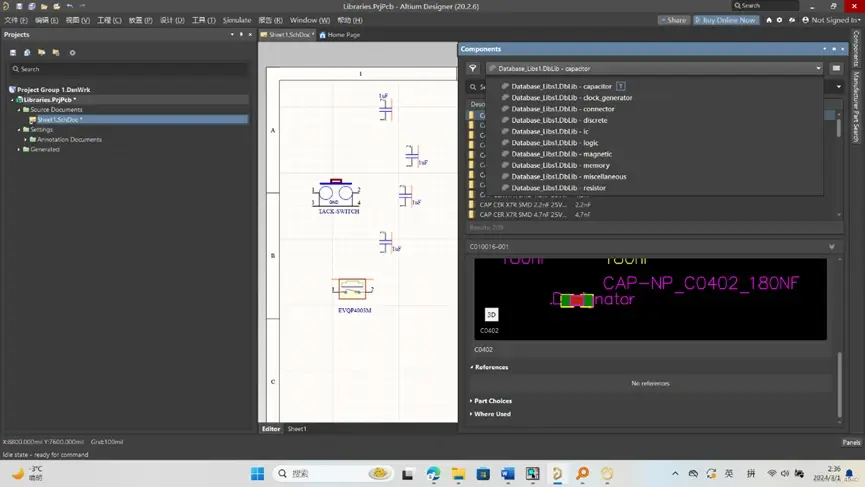Screen dimensions: 865x487
Task: Click the save icon in title bar
Action: coord(19,6)
